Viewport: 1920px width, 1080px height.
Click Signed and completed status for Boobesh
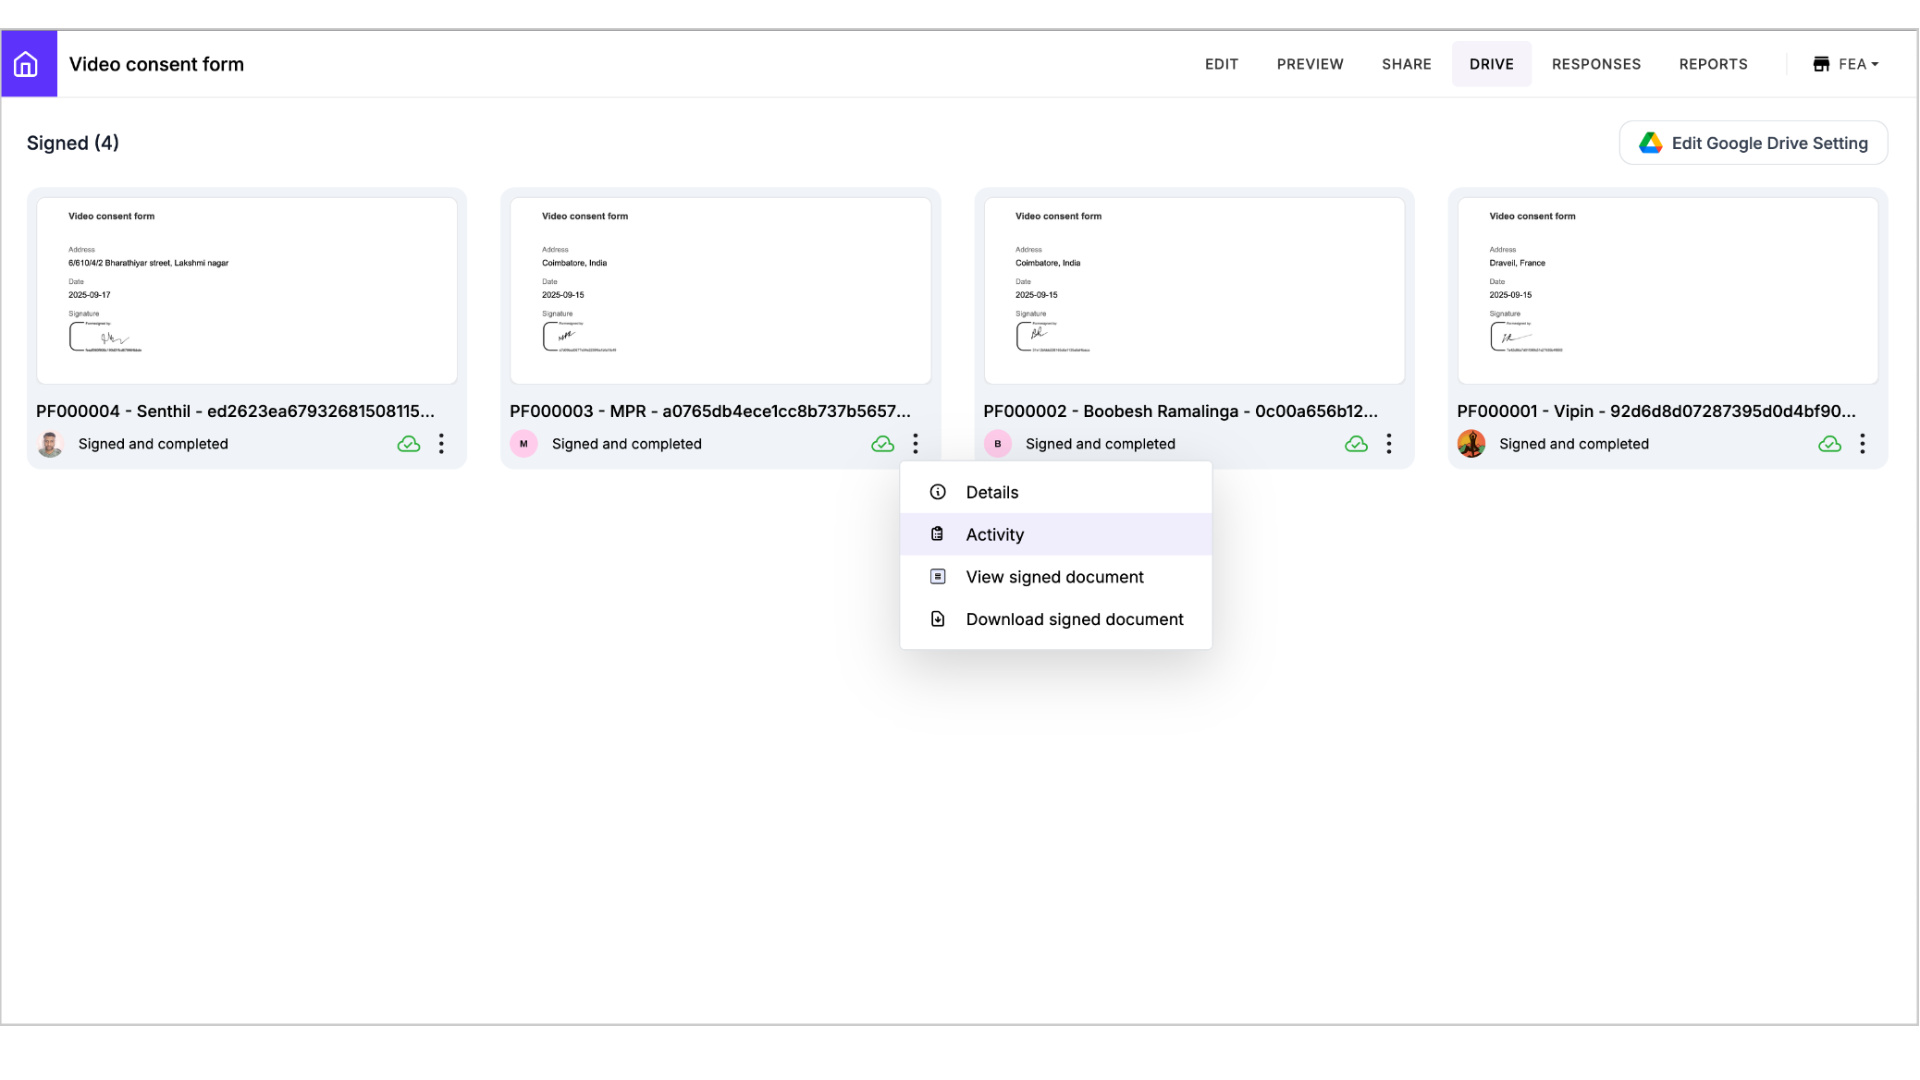(1100, 444)
